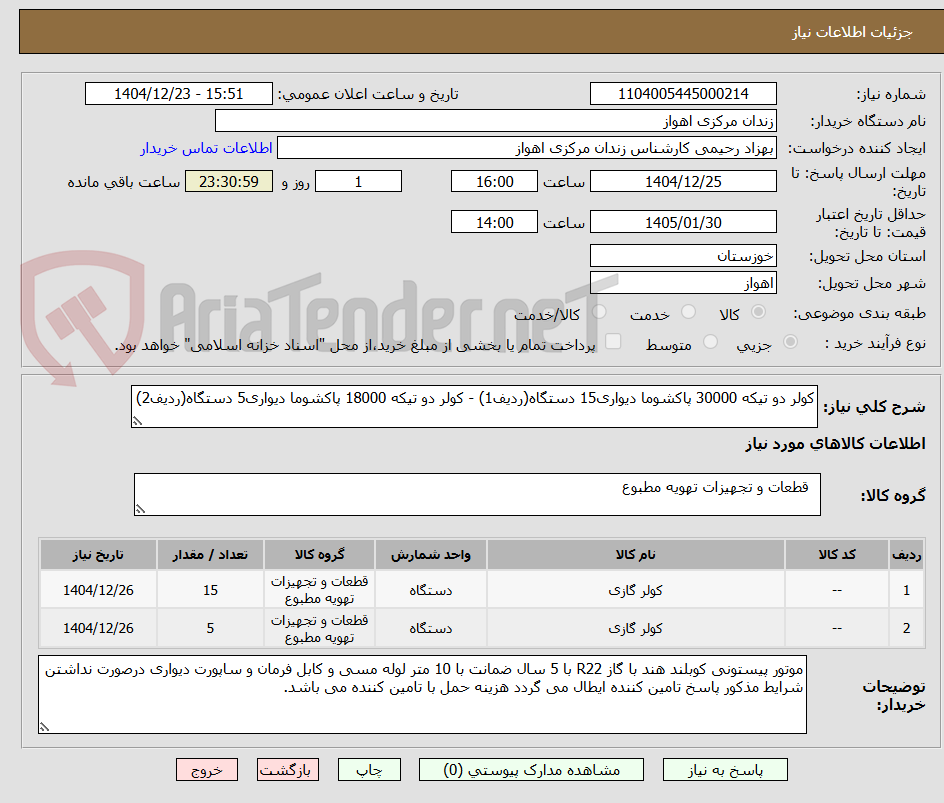This screenshot has width=944, height=803.
Task: Click دستگاه unit in row 2
Action: click(x=430, y=628)
